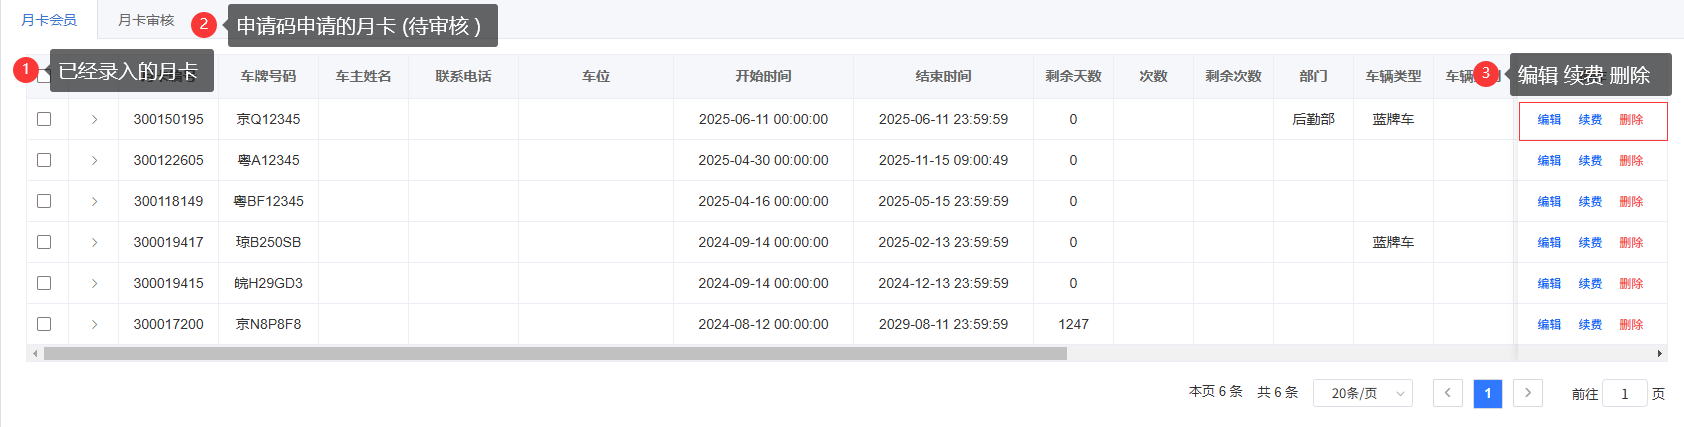This screenshot has width=1684, height=427.
Task: Click the 共 6 条 total count
Action: click(1277, 392)
